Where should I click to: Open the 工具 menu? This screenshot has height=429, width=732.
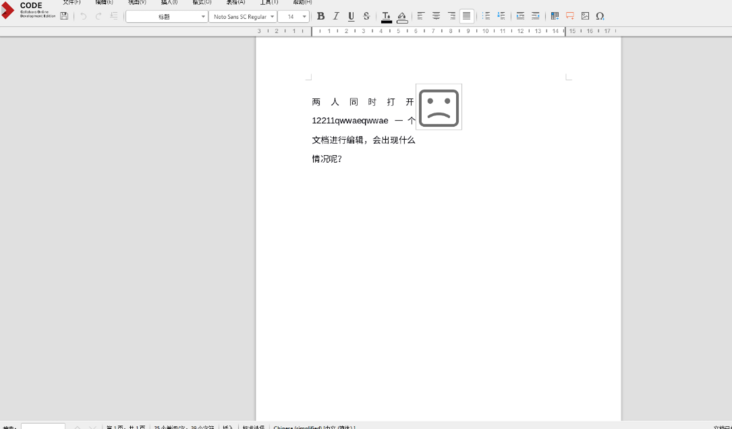[x=269, y=2]
